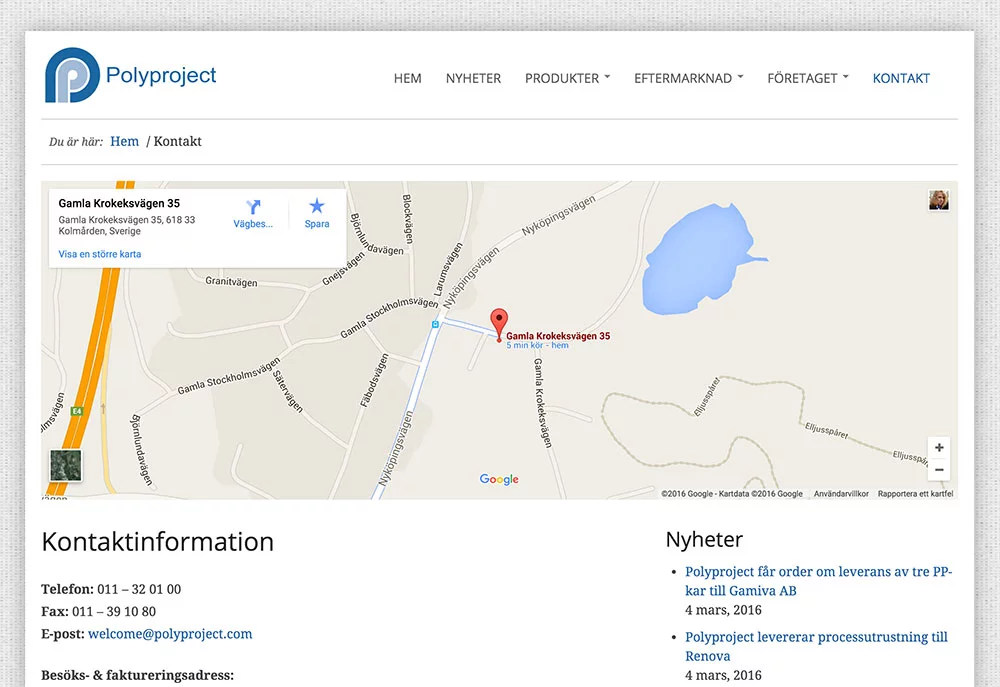Click the Spara star icon
The height and width of the screenshot is (687, 1000).
(x=317, y=206)
